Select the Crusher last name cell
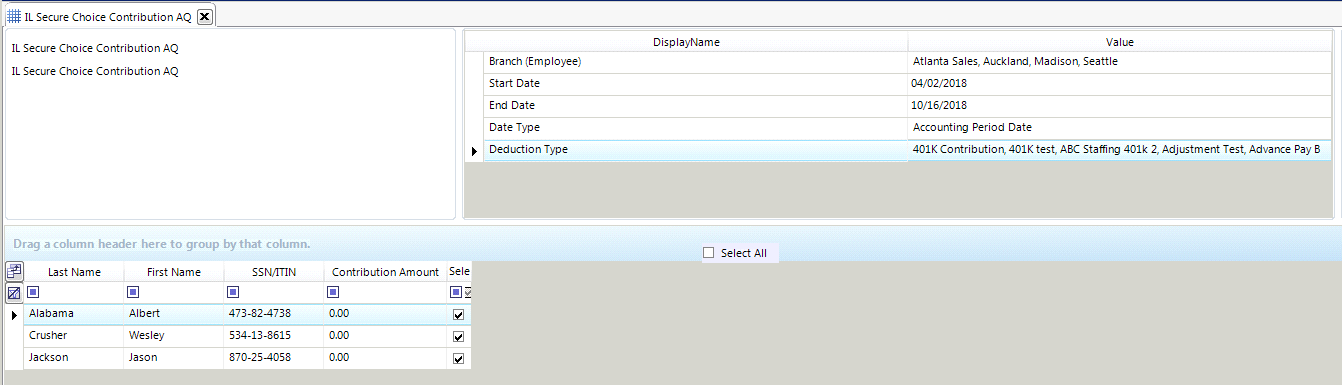 [x=74, y=336]
